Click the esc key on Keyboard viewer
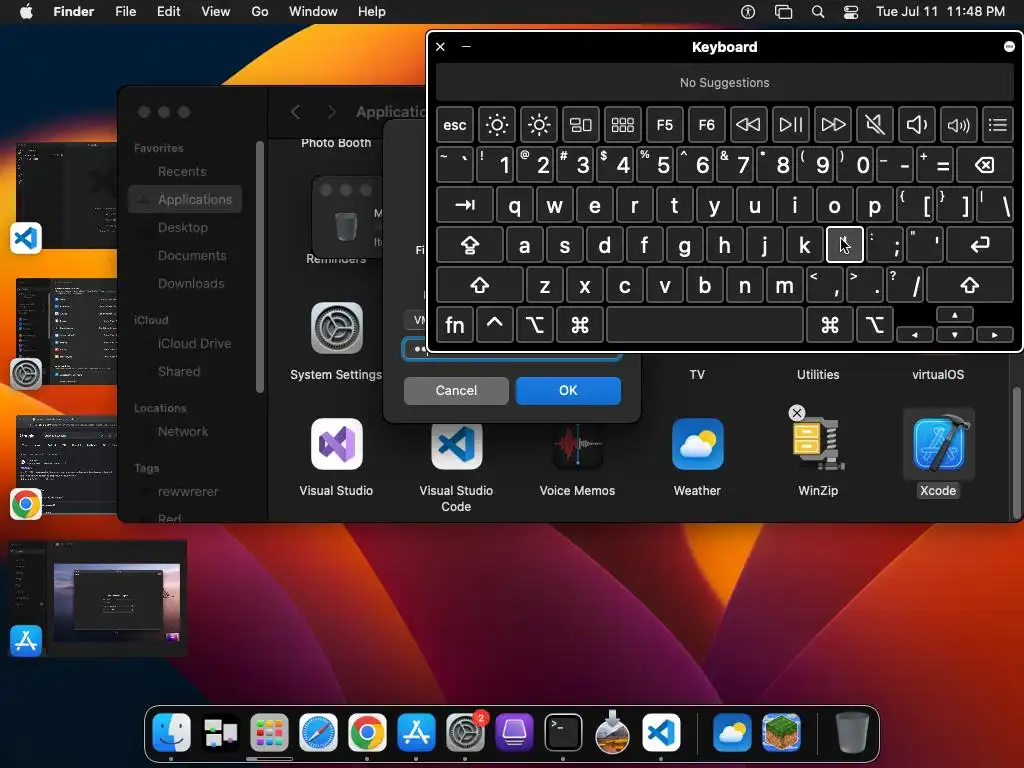Image resolution: width=1024 pixels, height=768 pixels. (x=455, y=125)
